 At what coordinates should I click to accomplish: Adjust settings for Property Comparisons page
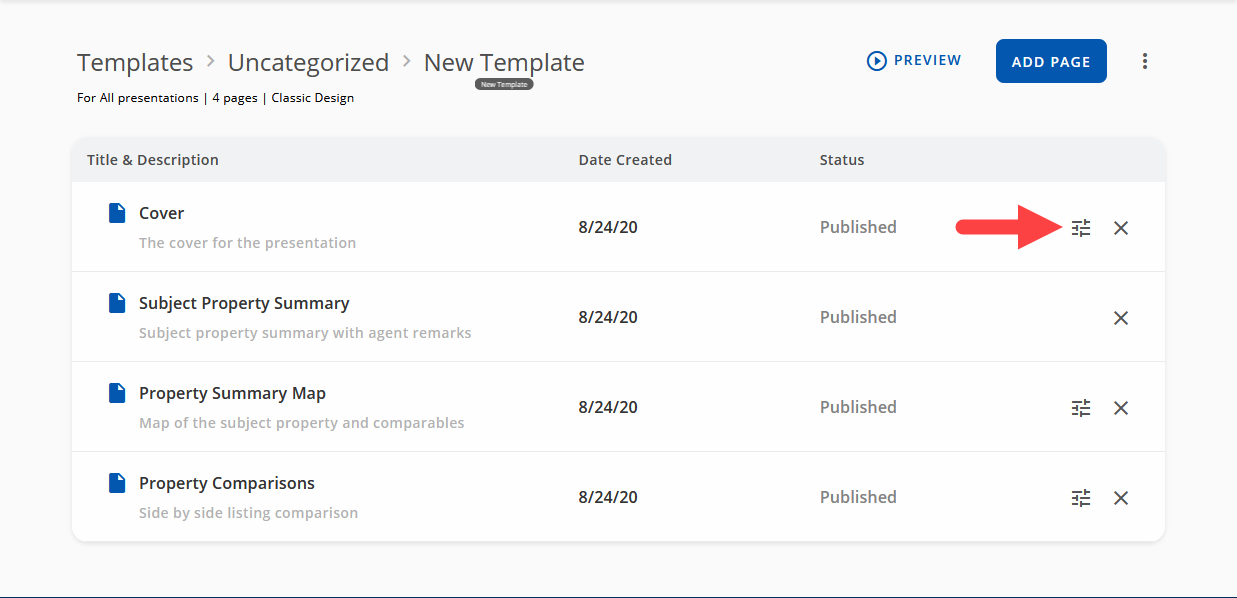pos(1081,498)
